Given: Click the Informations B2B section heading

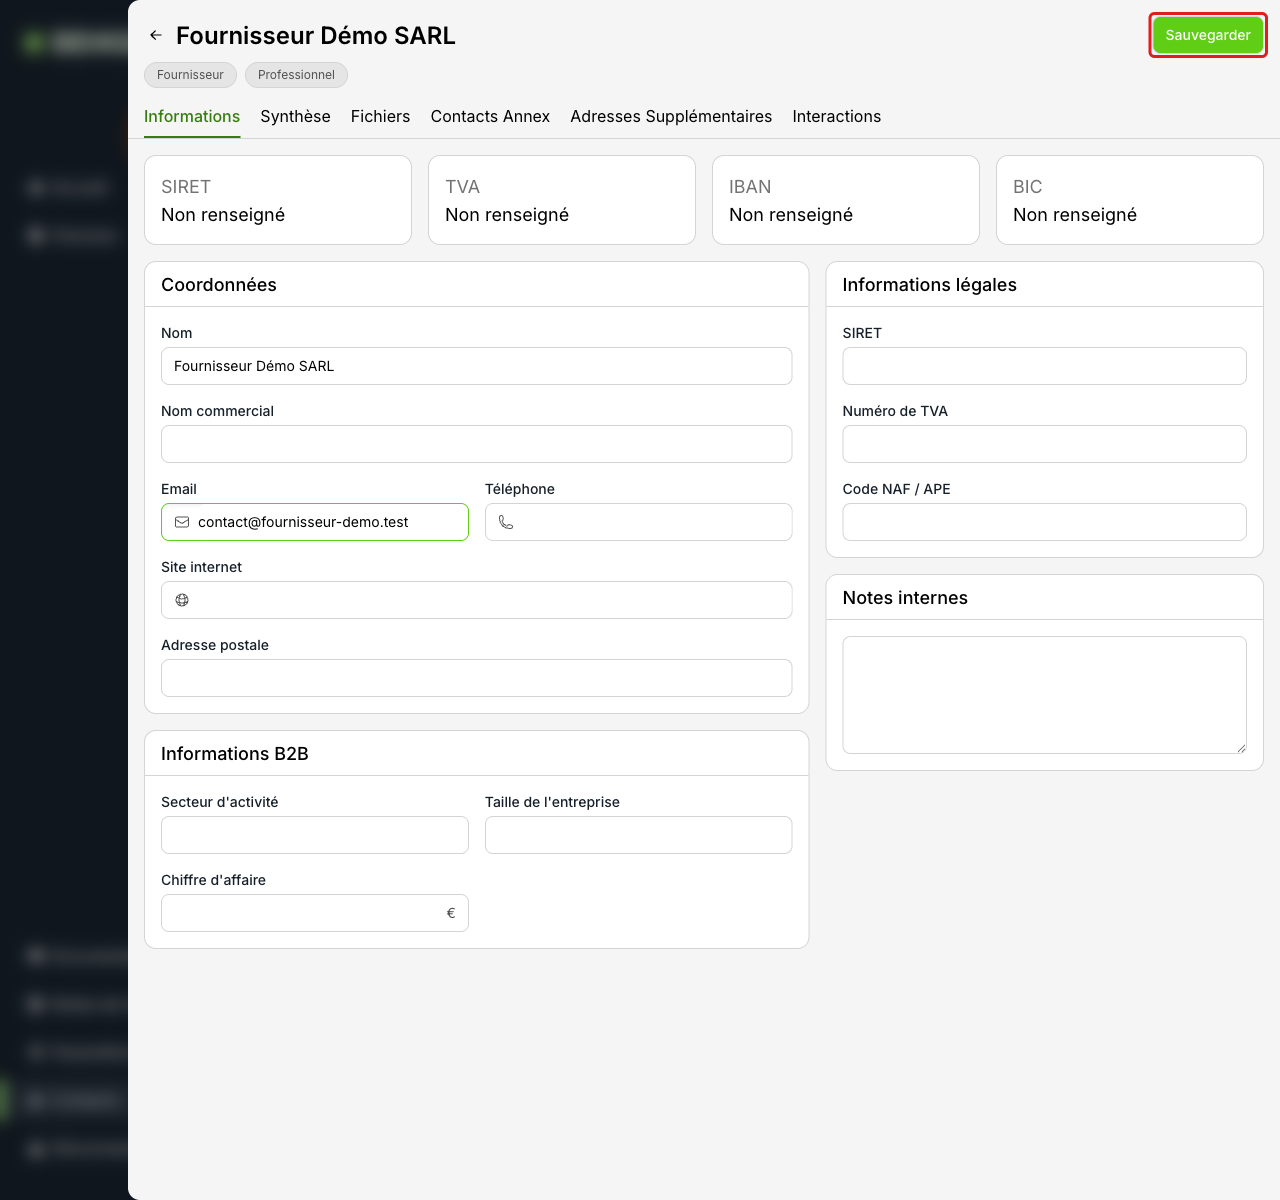Looking at the screenshot, I should coord(235,754).
